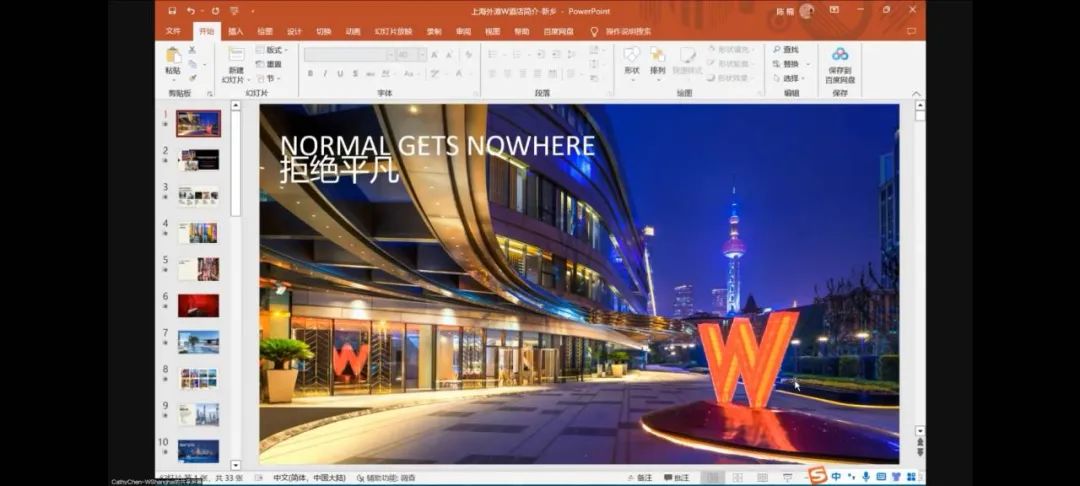This screenshot has height=486, width=1080.
Task: Toggle the Notes (备注) pane
Action: coord(639,478)
